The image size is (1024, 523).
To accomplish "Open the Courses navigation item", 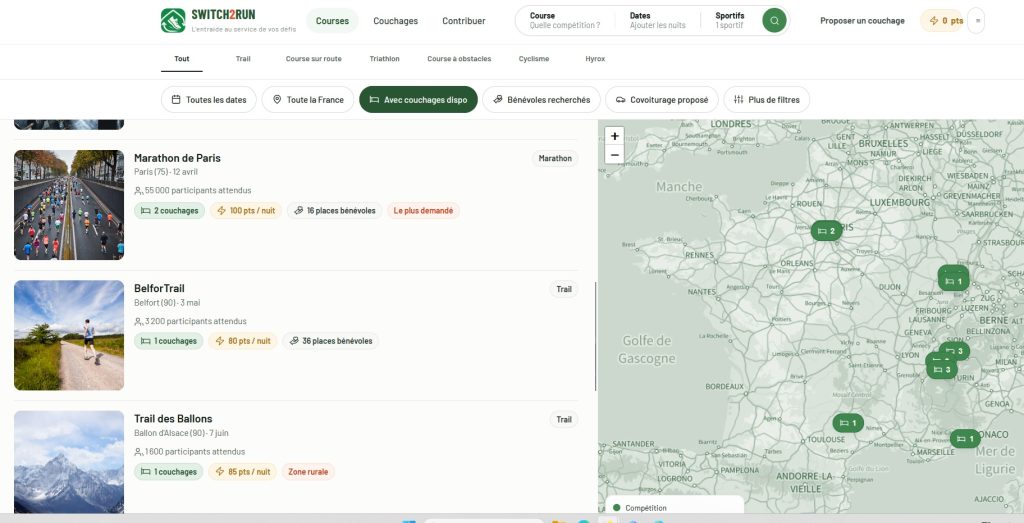I will point(332,21).
